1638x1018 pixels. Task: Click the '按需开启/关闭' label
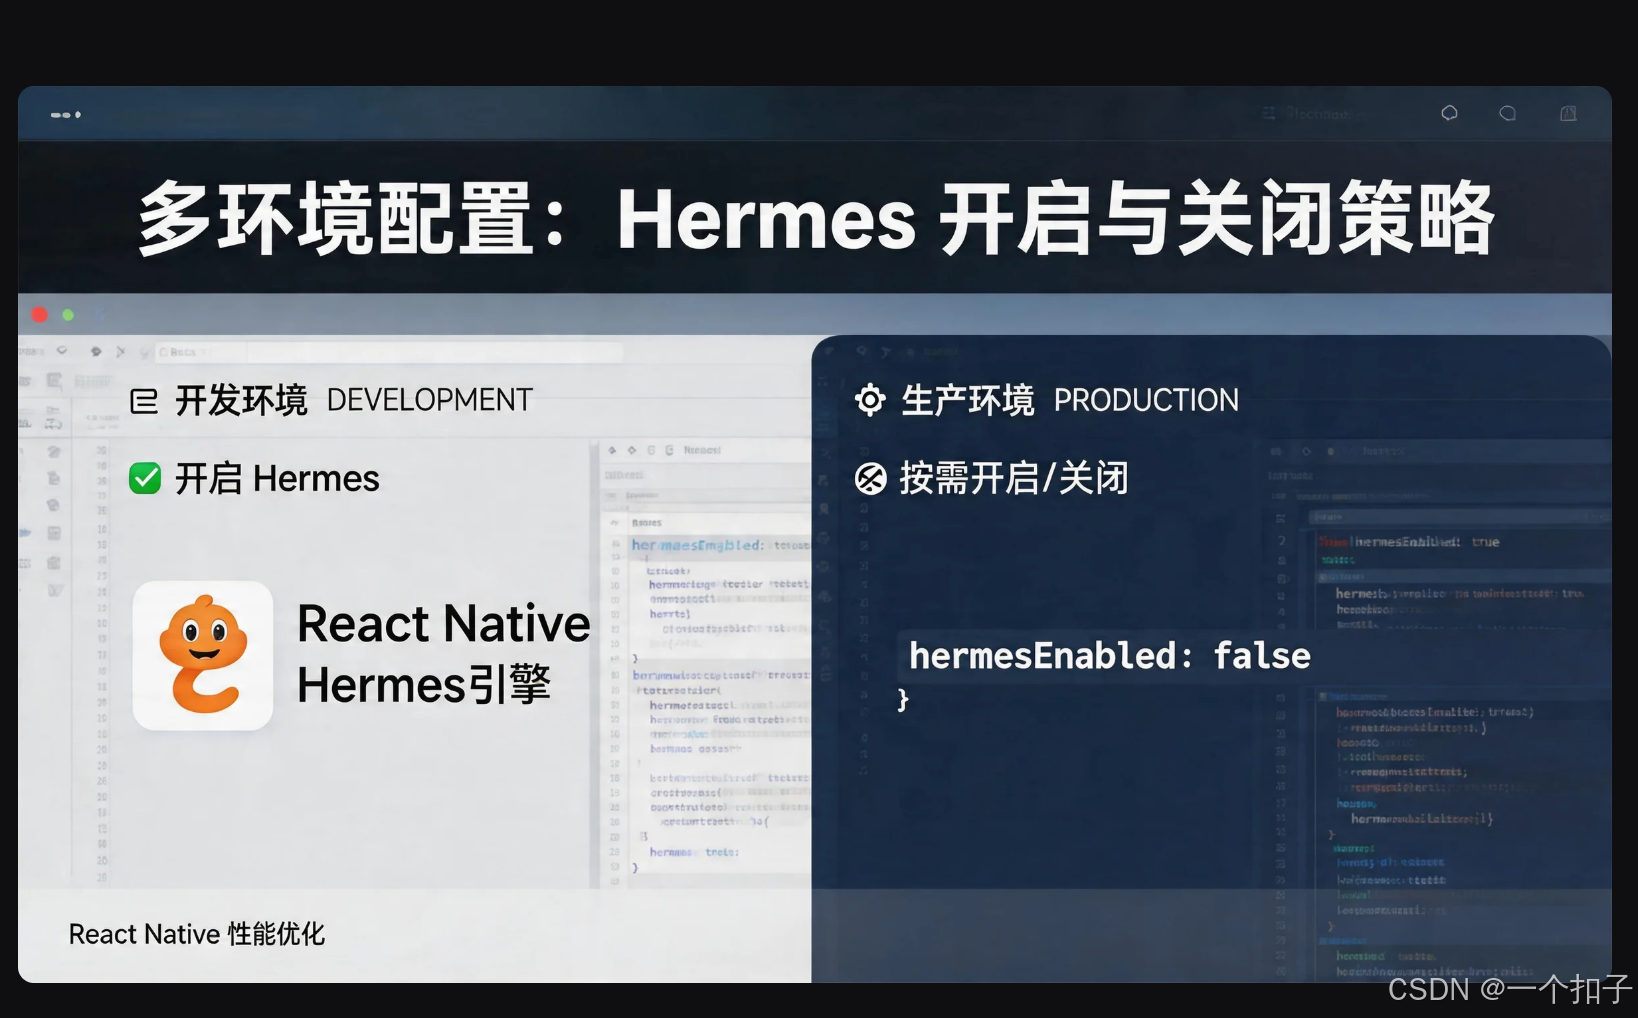[x=1014, y=479]
